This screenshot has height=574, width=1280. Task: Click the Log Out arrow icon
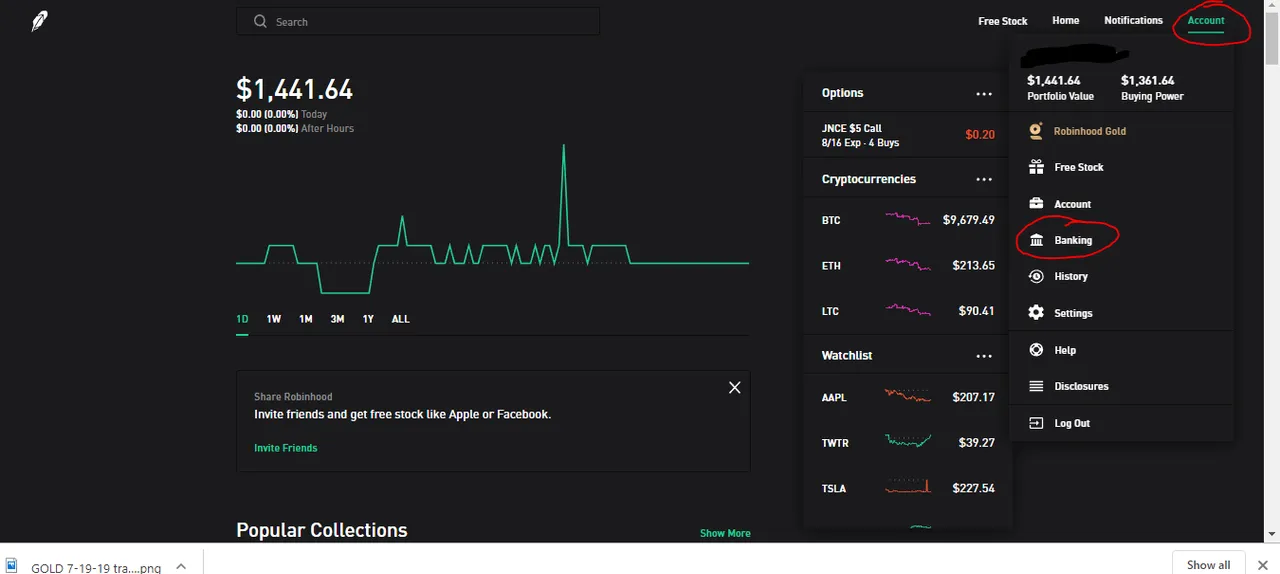pyautogui.click(x=1036, y=423)
